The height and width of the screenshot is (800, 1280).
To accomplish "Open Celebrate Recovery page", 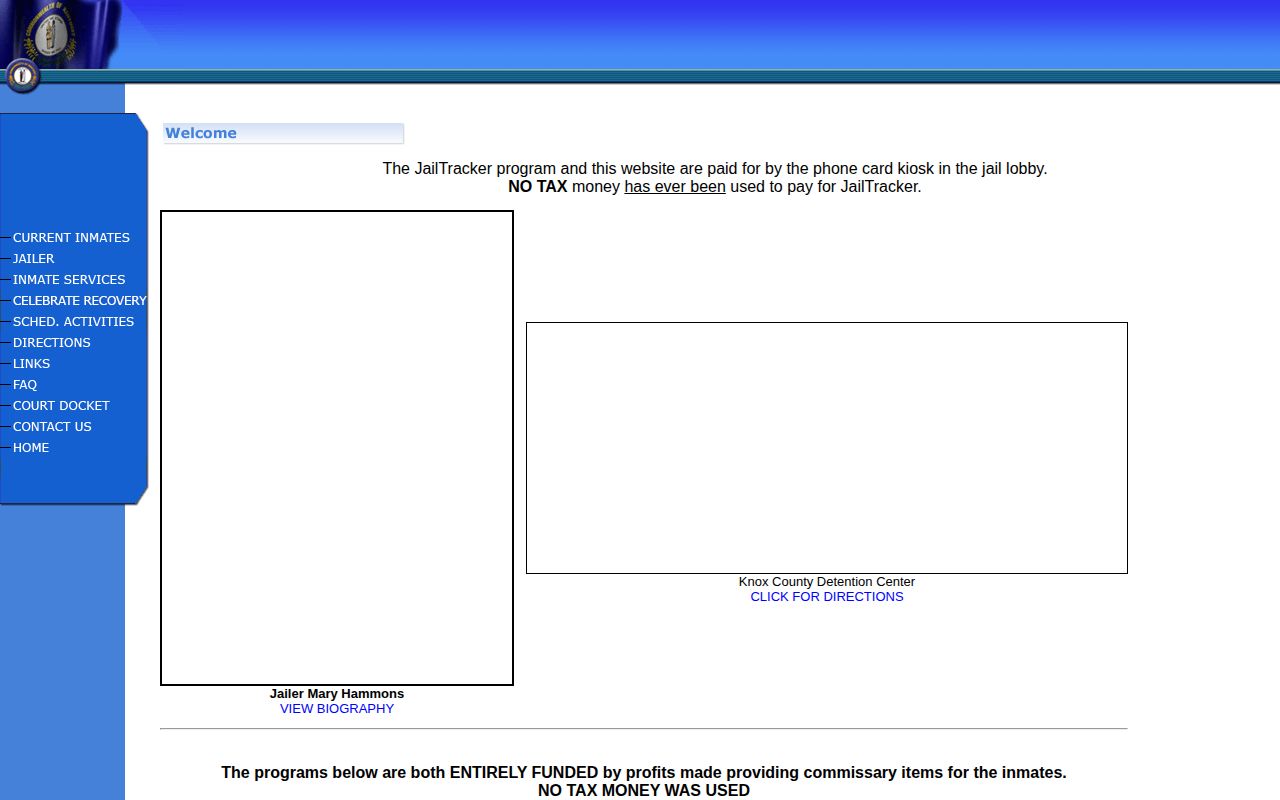I will (79, 300).
